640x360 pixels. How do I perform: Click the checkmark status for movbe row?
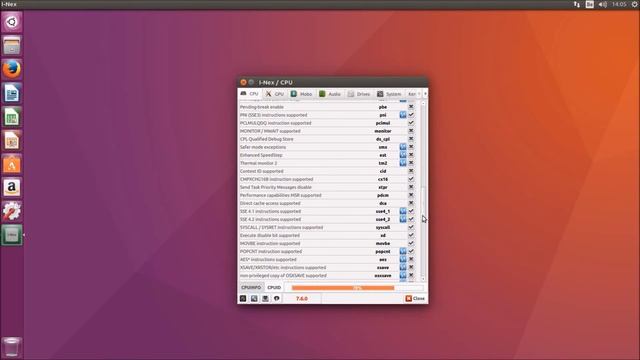click(x=411, y=243)
